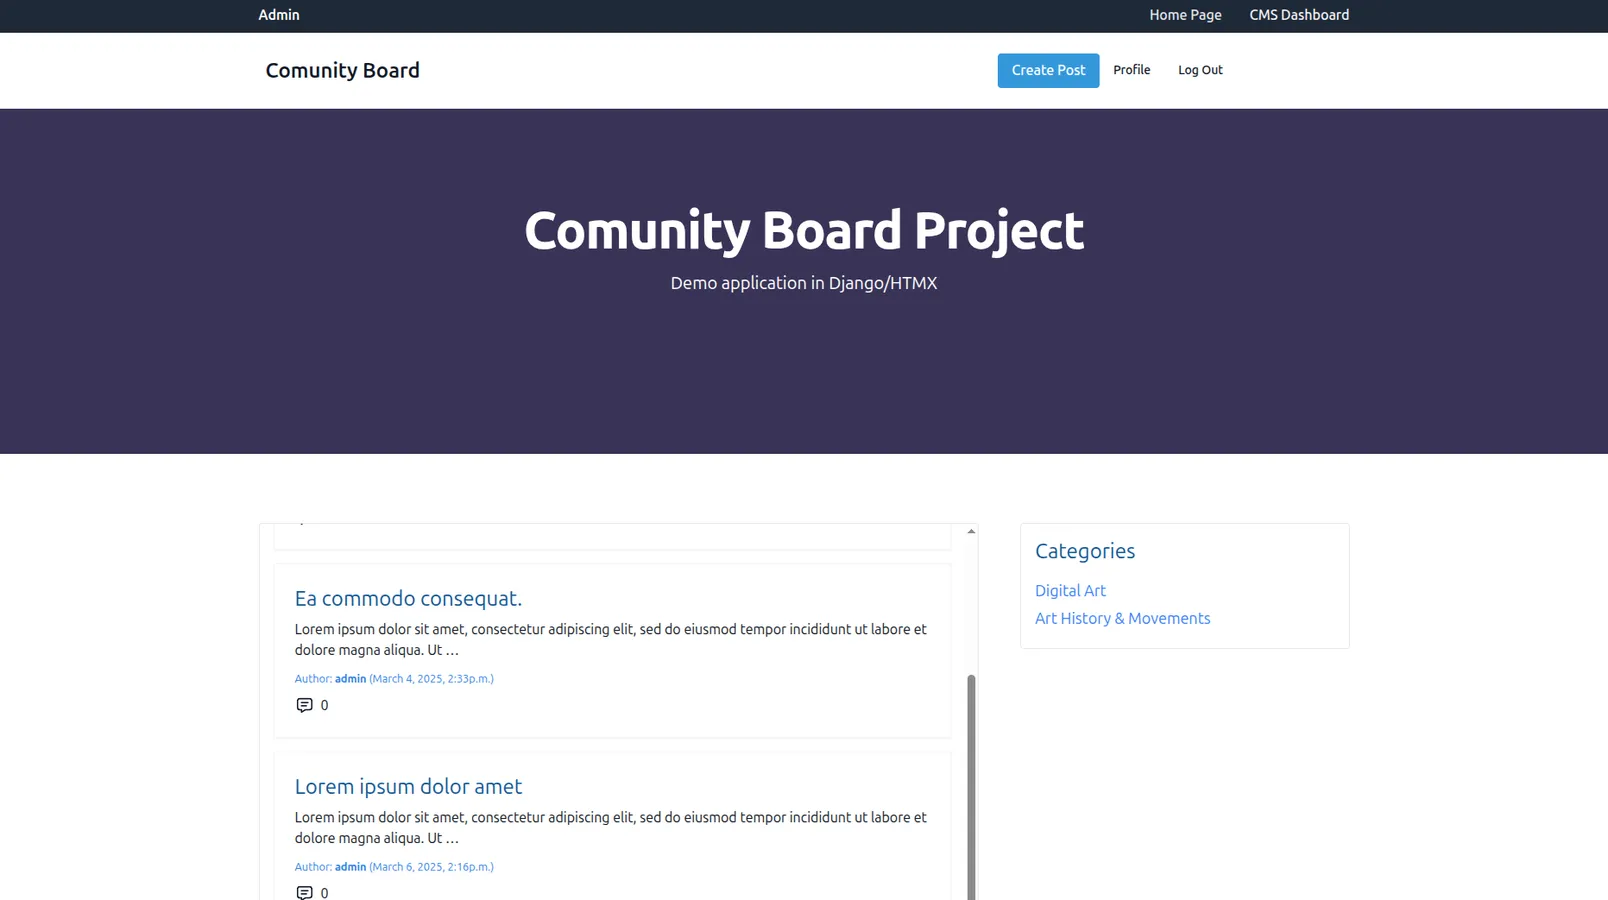This screenshot has width=1608, height=900.
Task: Click the comment count on Ea commodo consequat post
Action: 324,705
